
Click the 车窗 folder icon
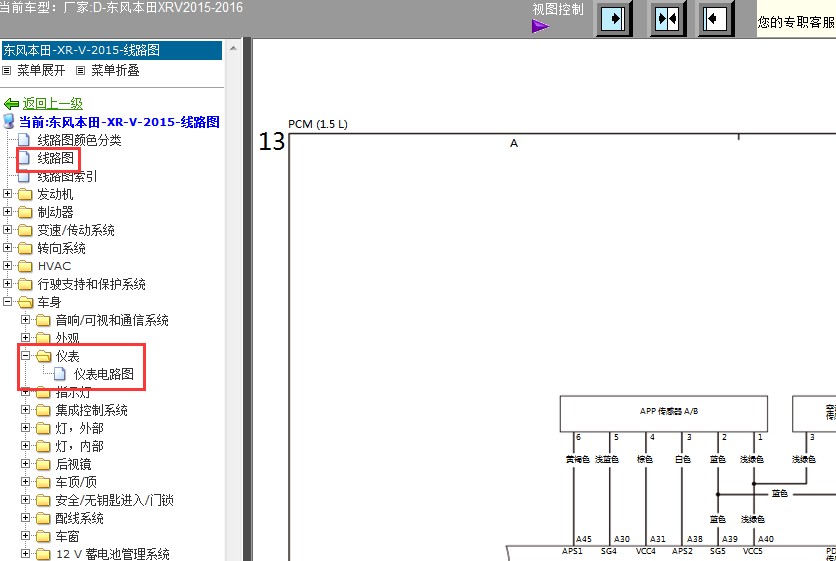tap(43, 536)
